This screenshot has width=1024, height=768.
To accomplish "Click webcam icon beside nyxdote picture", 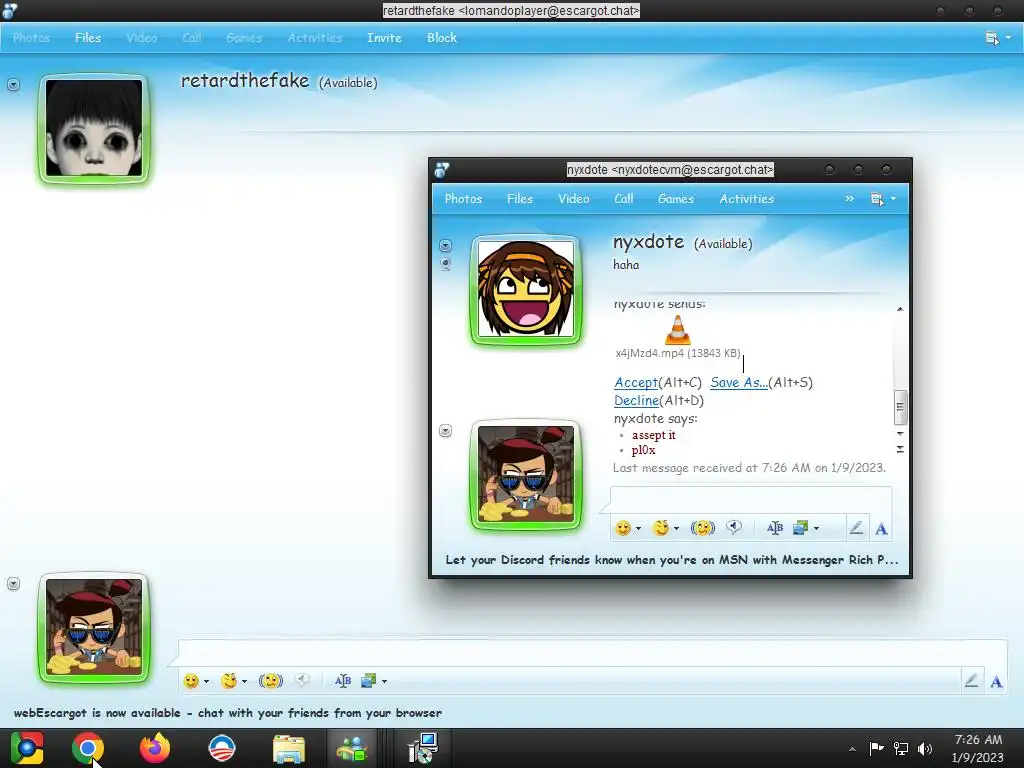I will tap(445, 264).
